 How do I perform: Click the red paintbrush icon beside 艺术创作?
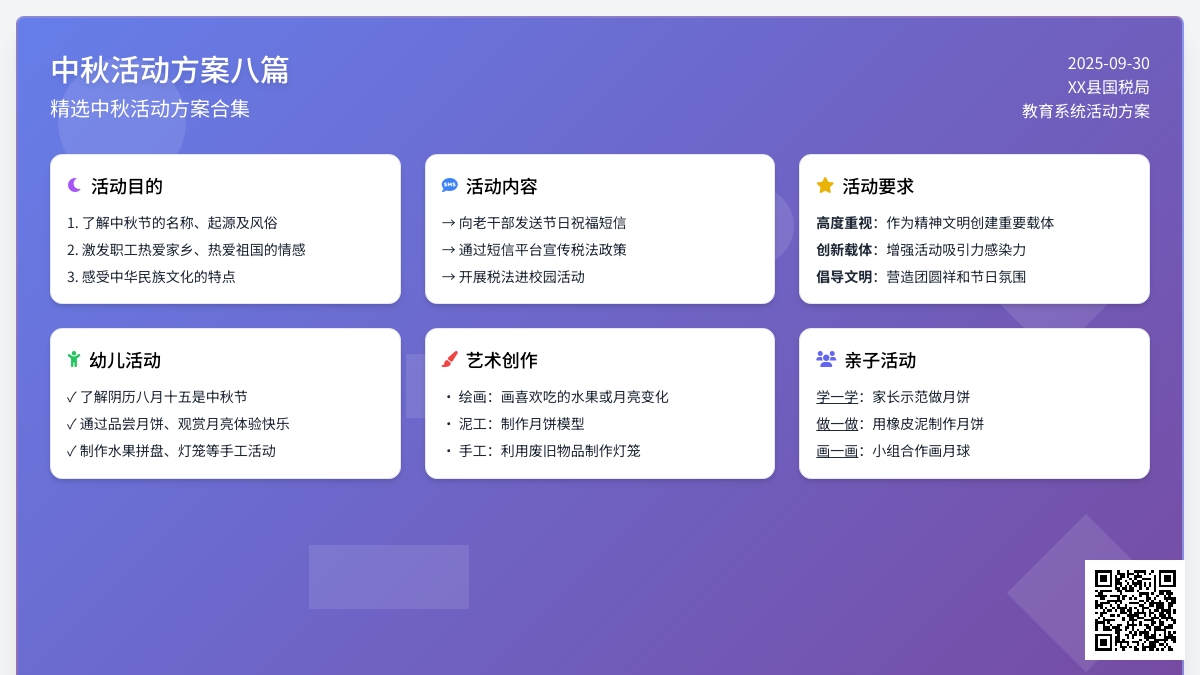tap(449, 359)
